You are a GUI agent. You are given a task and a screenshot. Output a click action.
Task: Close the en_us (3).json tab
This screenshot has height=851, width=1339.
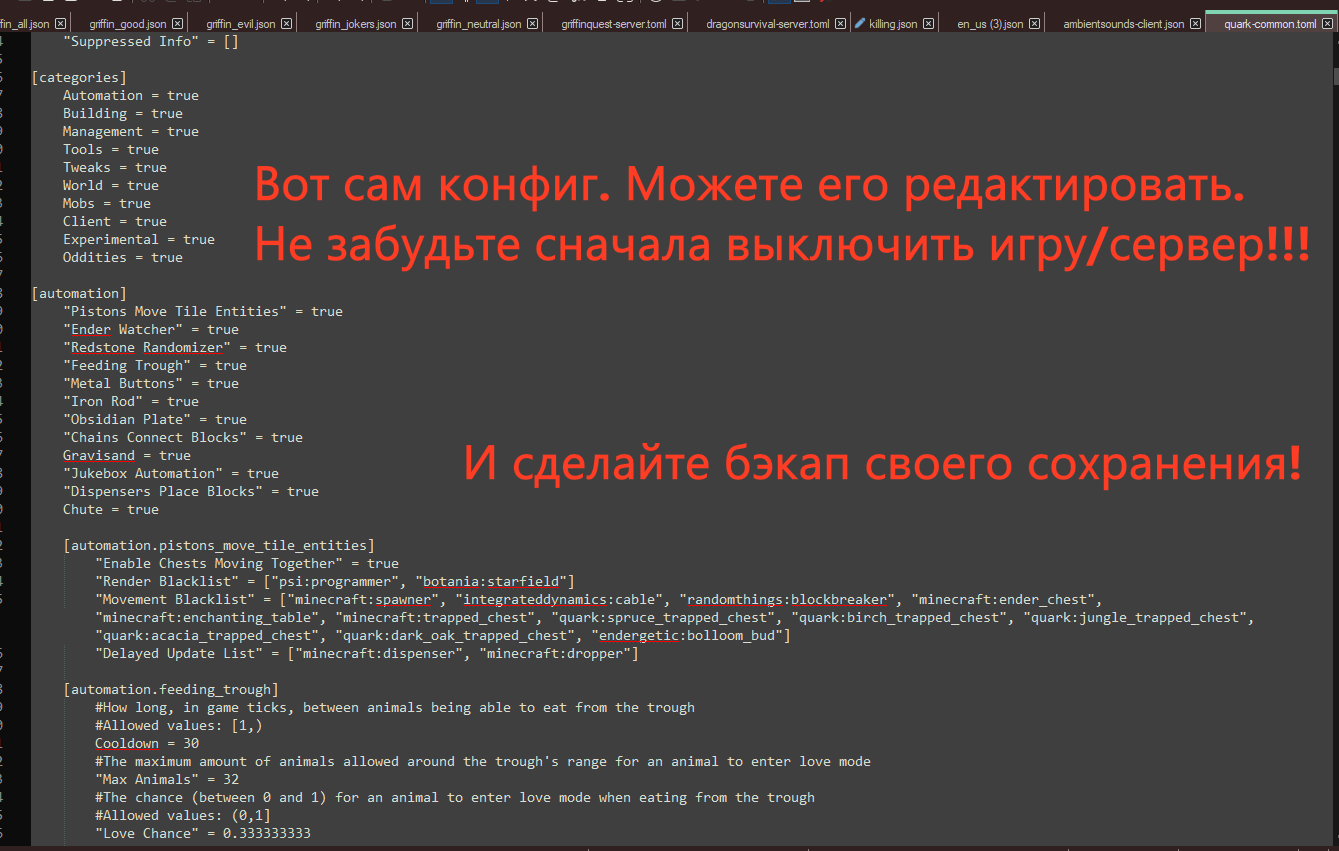tap(1034, 23)
